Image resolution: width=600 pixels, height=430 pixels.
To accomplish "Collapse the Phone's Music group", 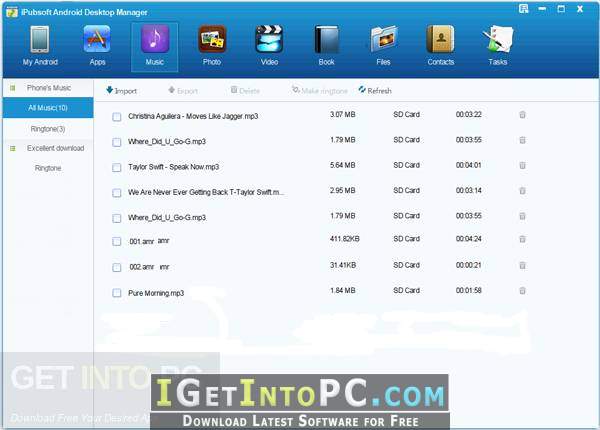I will pos(13,88).
